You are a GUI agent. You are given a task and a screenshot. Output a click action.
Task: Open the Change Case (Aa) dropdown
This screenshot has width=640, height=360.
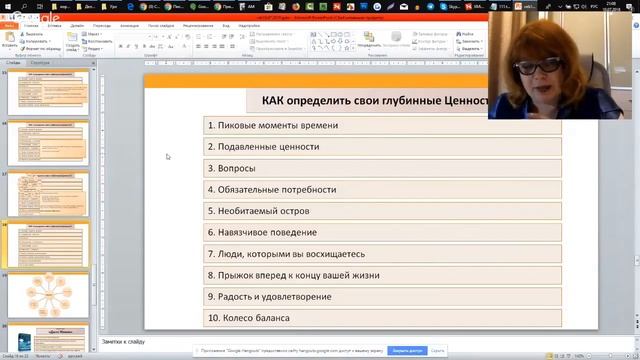[x=171, y=47]
